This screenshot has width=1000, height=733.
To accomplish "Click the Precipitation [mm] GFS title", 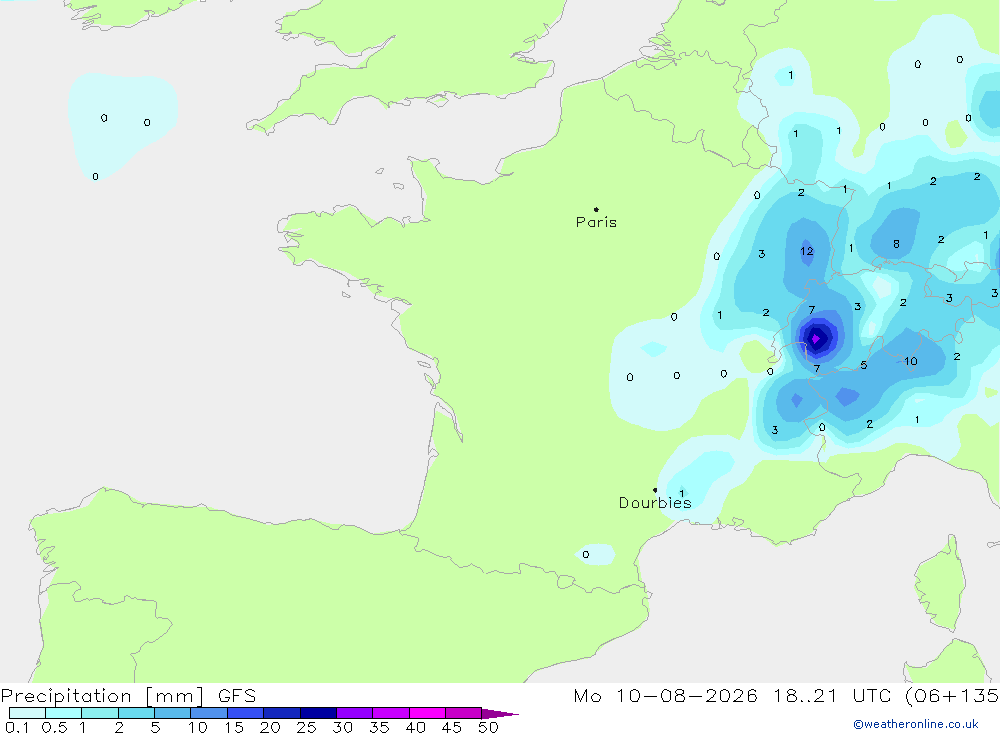I will pyautogui.click(x=128, y=695).
